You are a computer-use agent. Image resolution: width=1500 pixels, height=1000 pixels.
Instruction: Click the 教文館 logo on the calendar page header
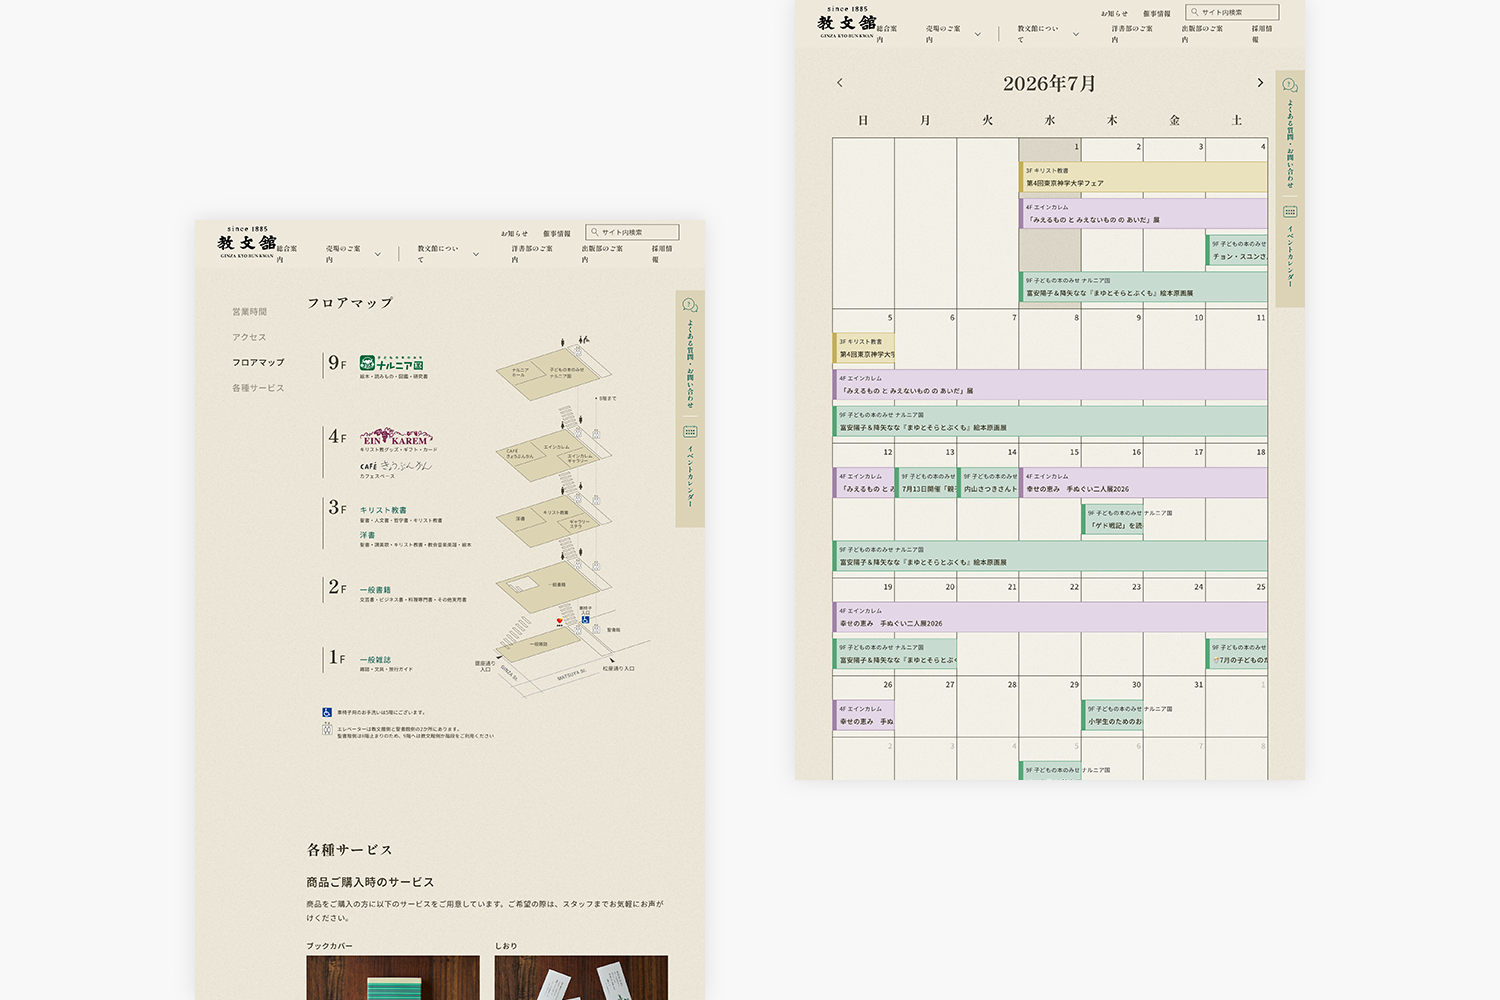(x=846, y=23)
